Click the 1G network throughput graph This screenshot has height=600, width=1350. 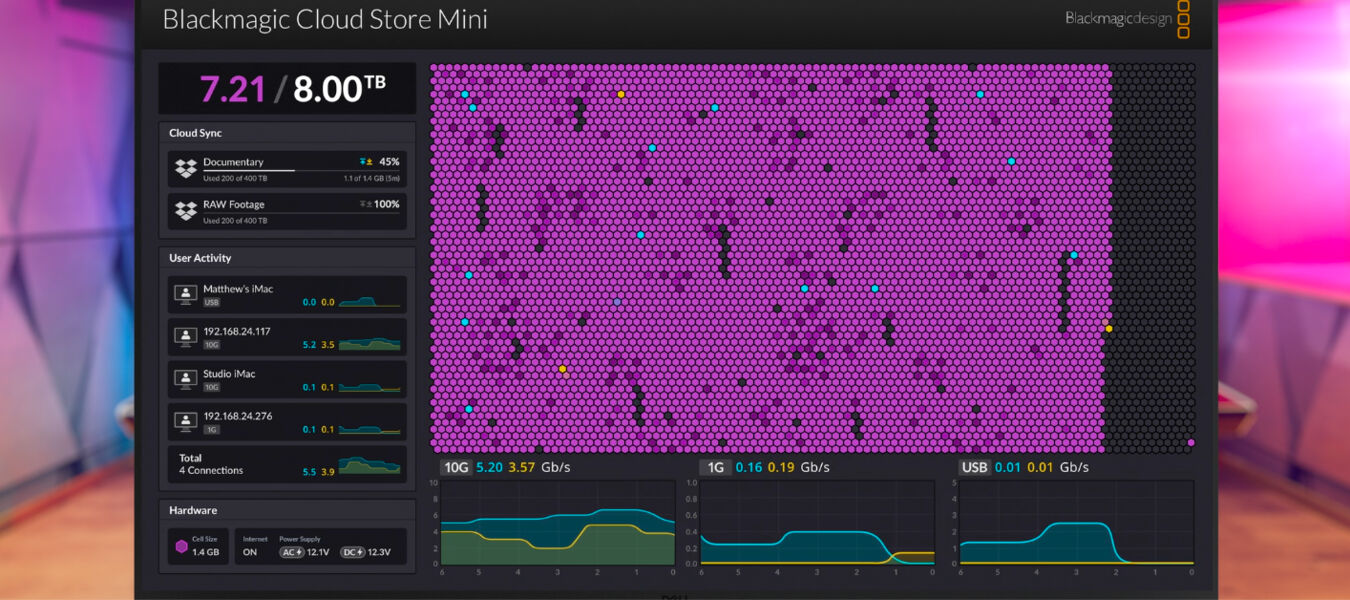(816, 524)
